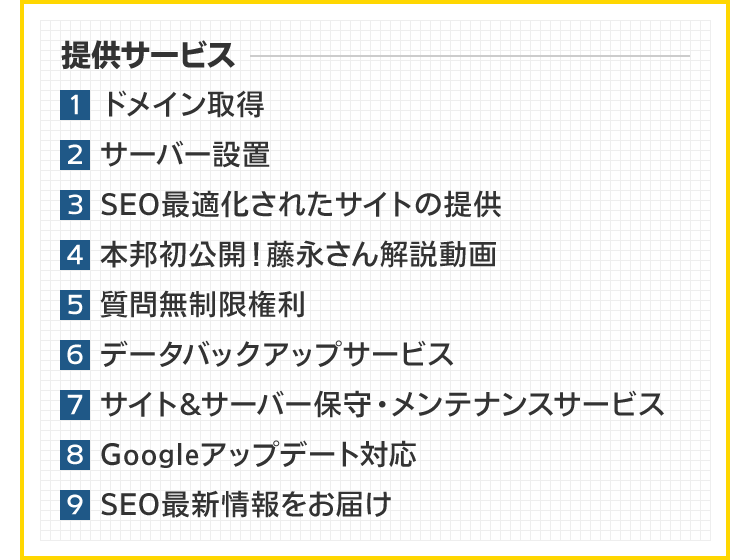
Task: Click the number 3 badge icon
Action: click(x=75, y=205)
